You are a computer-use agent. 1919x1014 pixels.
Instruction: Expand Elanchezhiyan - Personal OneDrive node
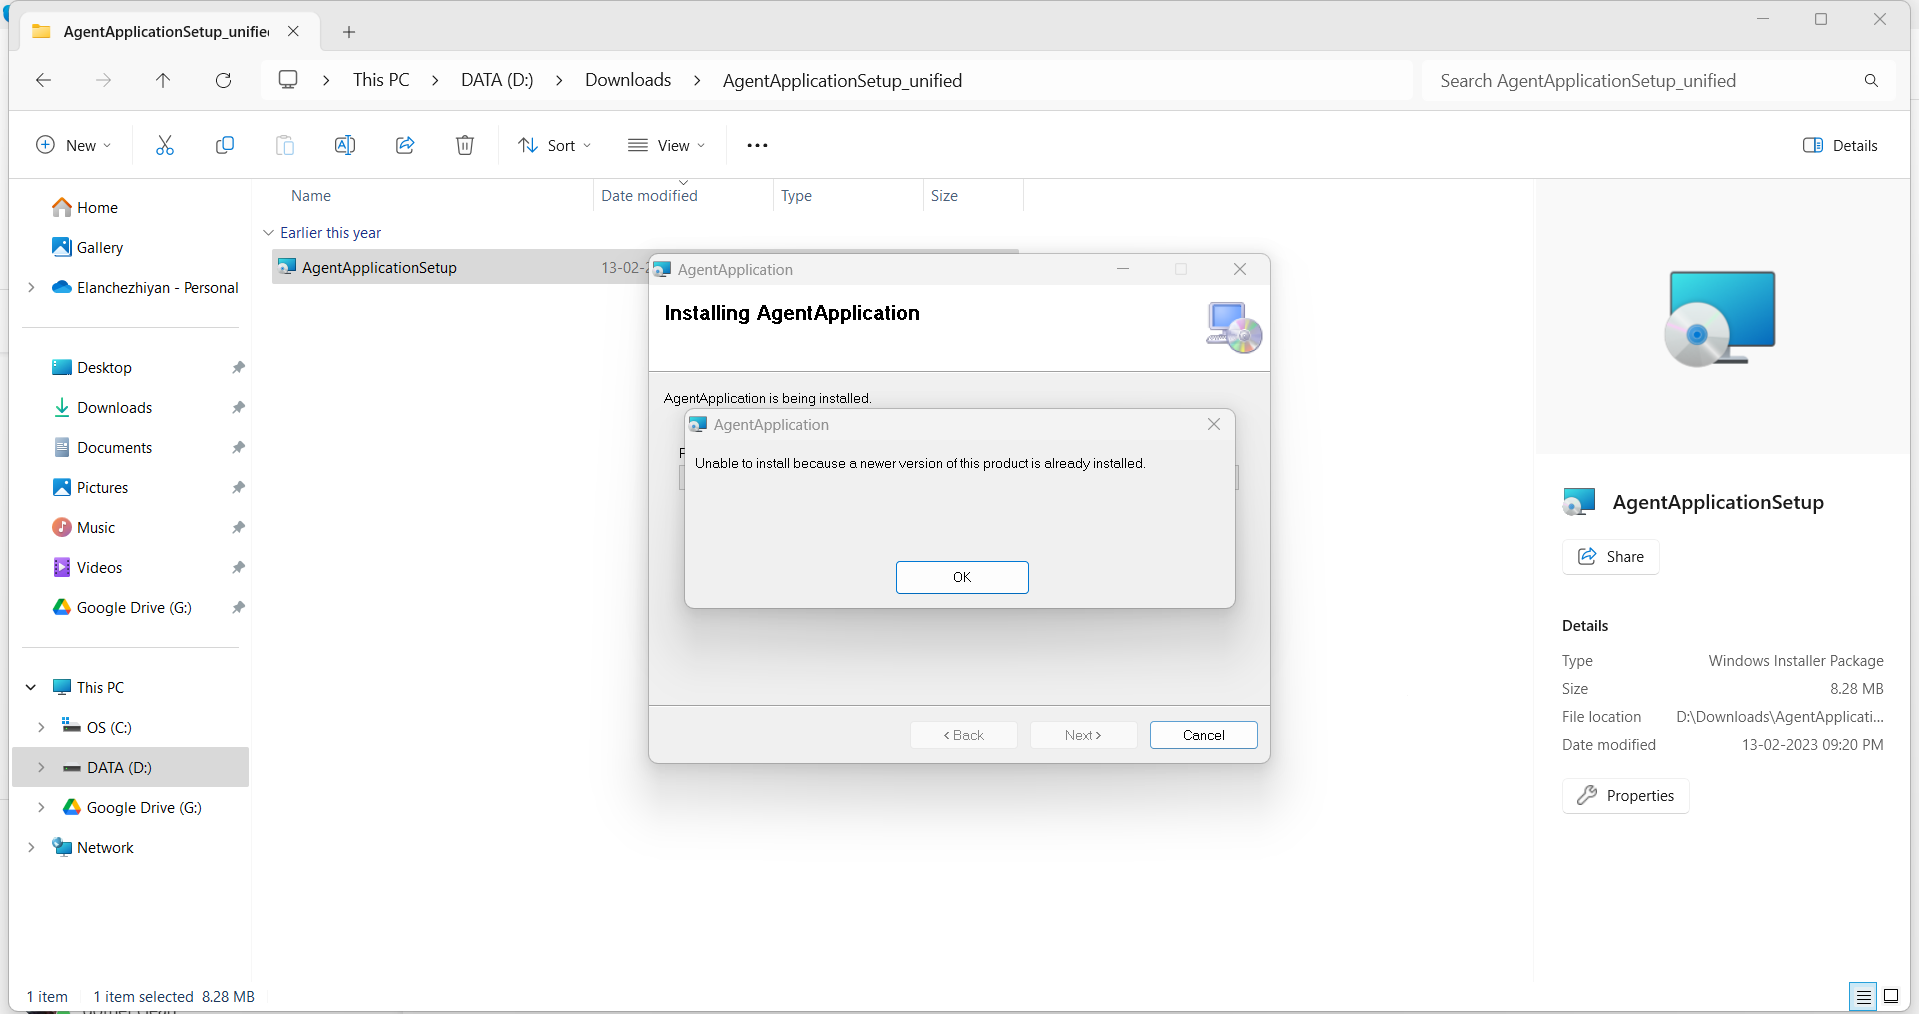(x=31, y=287)
